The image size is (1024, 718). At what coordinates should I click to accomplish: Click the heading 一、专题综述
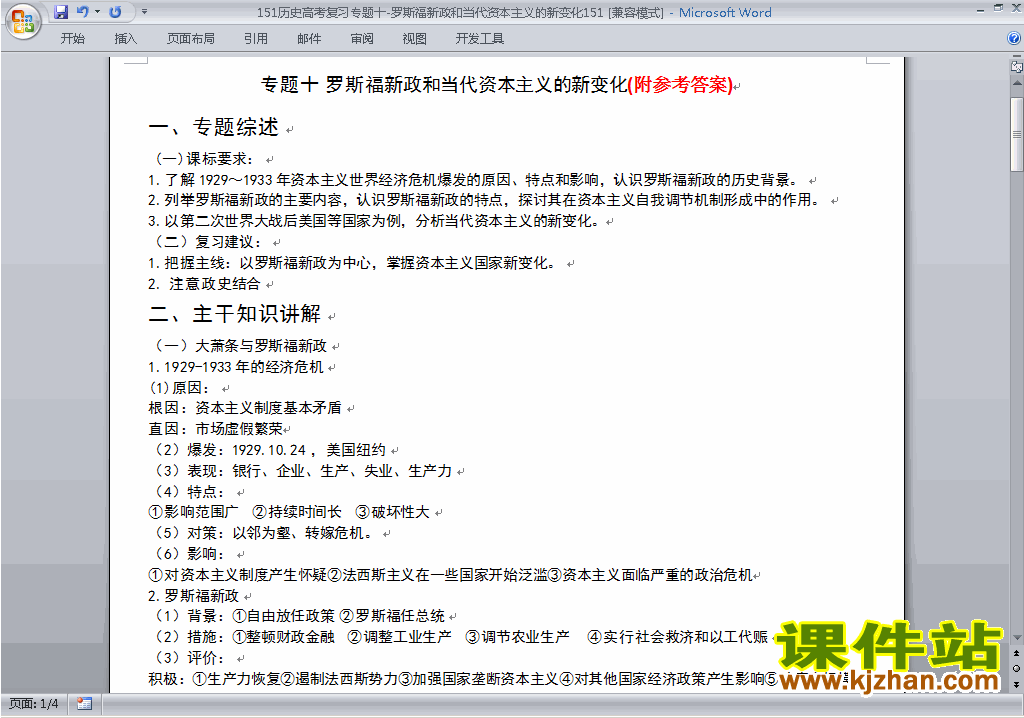tap(214, 127)
